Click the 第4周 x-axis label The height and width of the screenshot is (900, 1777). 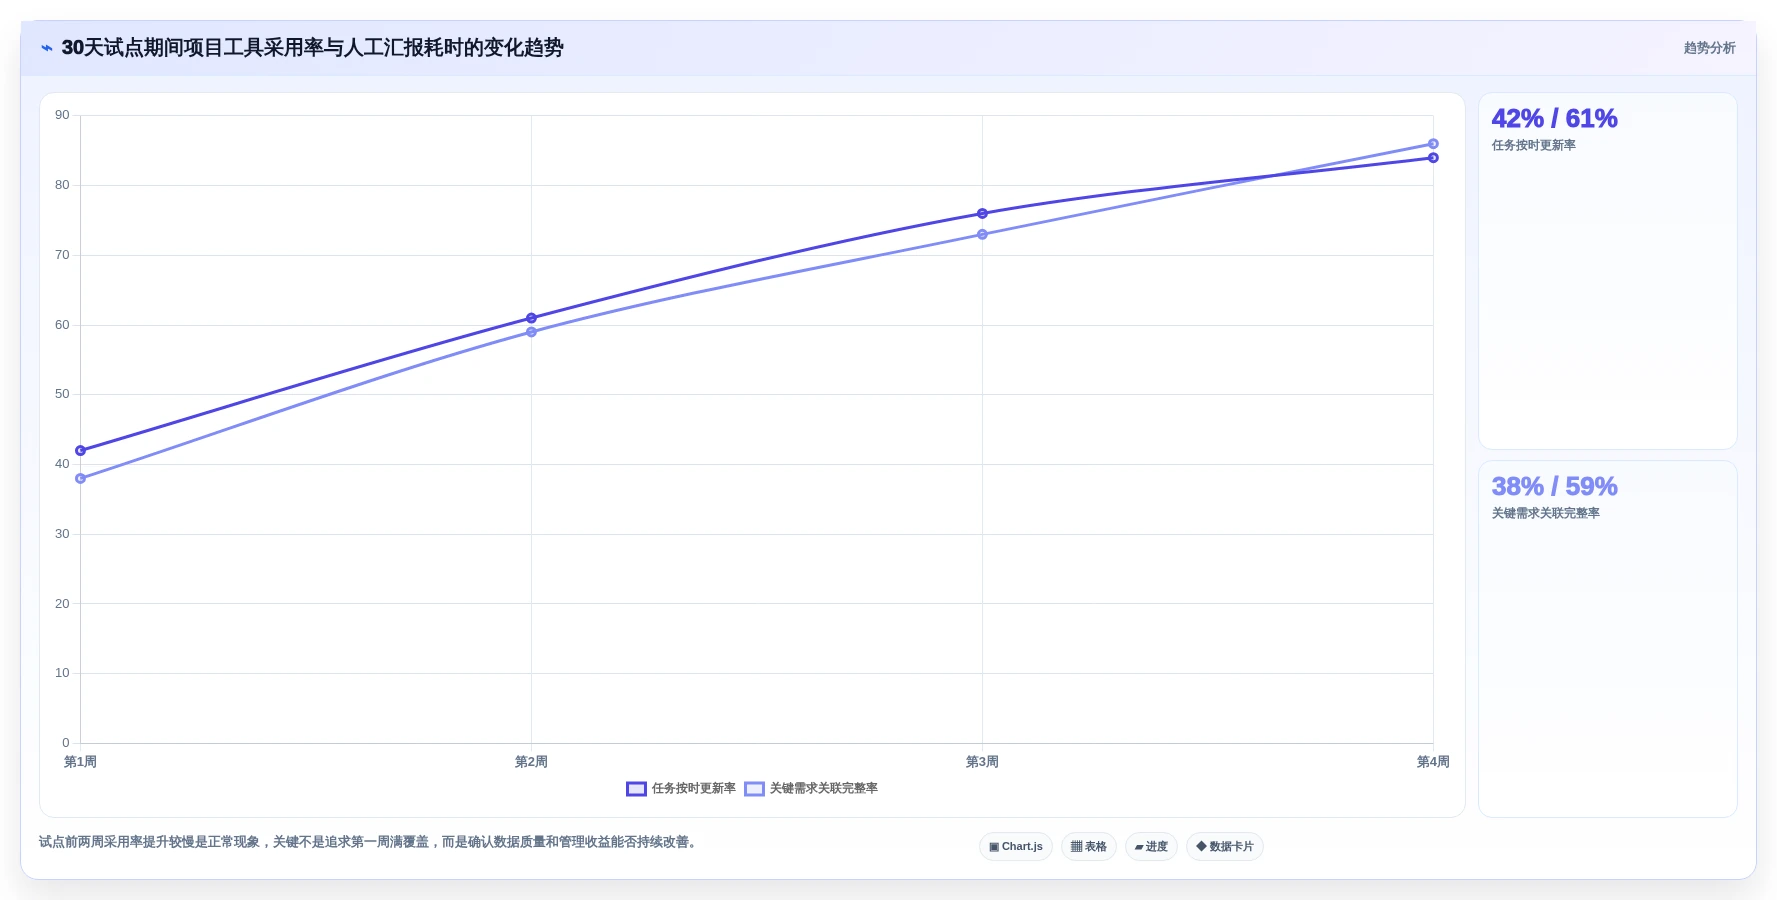tap(1433, 762)
